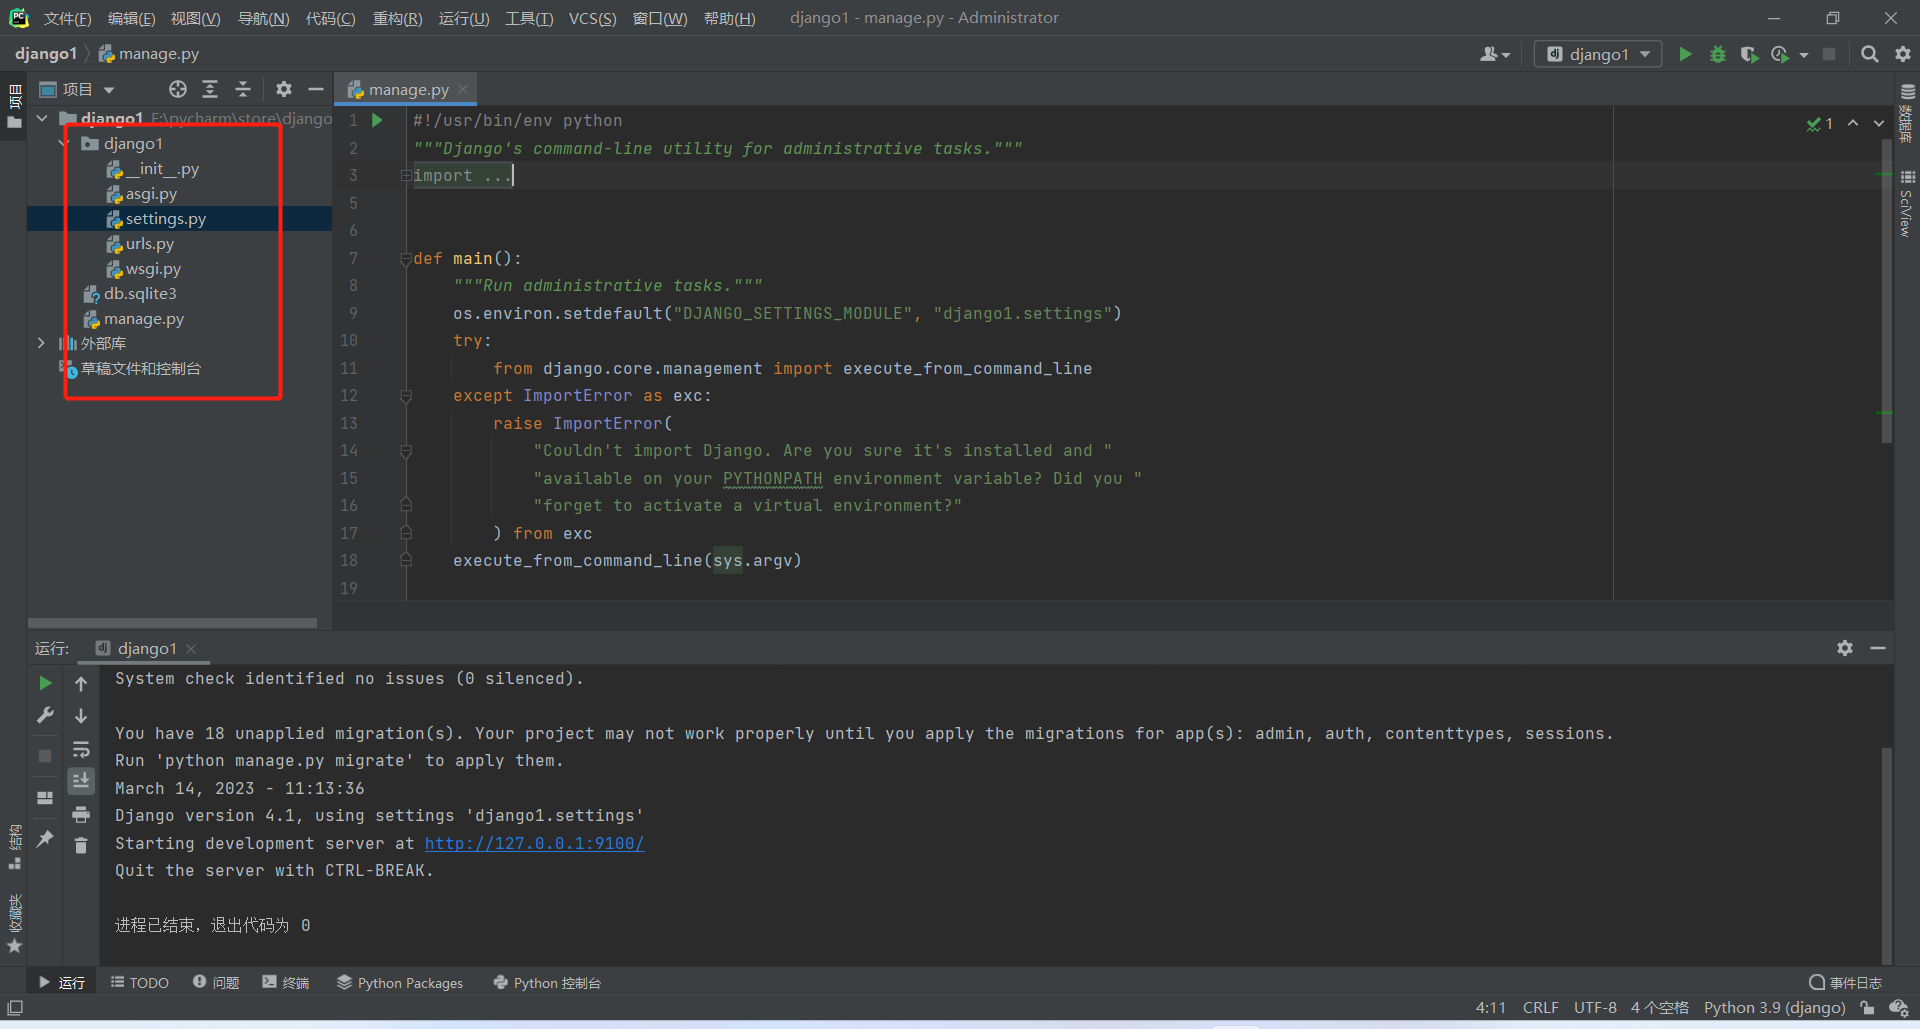Start debugging with the bug icon
1920x1029 pixels.
[1717, 54]
